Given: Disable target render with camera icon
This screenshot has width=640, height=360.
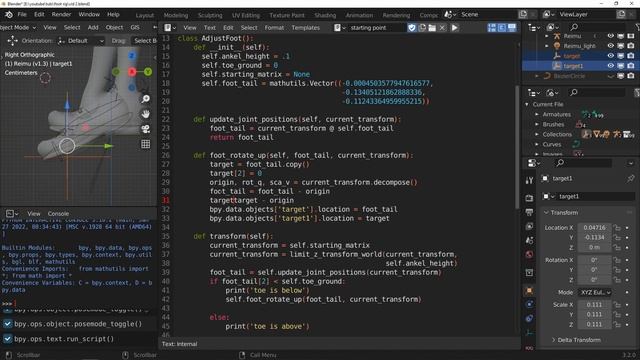Looking at the screenshot, I should (631, 56).
